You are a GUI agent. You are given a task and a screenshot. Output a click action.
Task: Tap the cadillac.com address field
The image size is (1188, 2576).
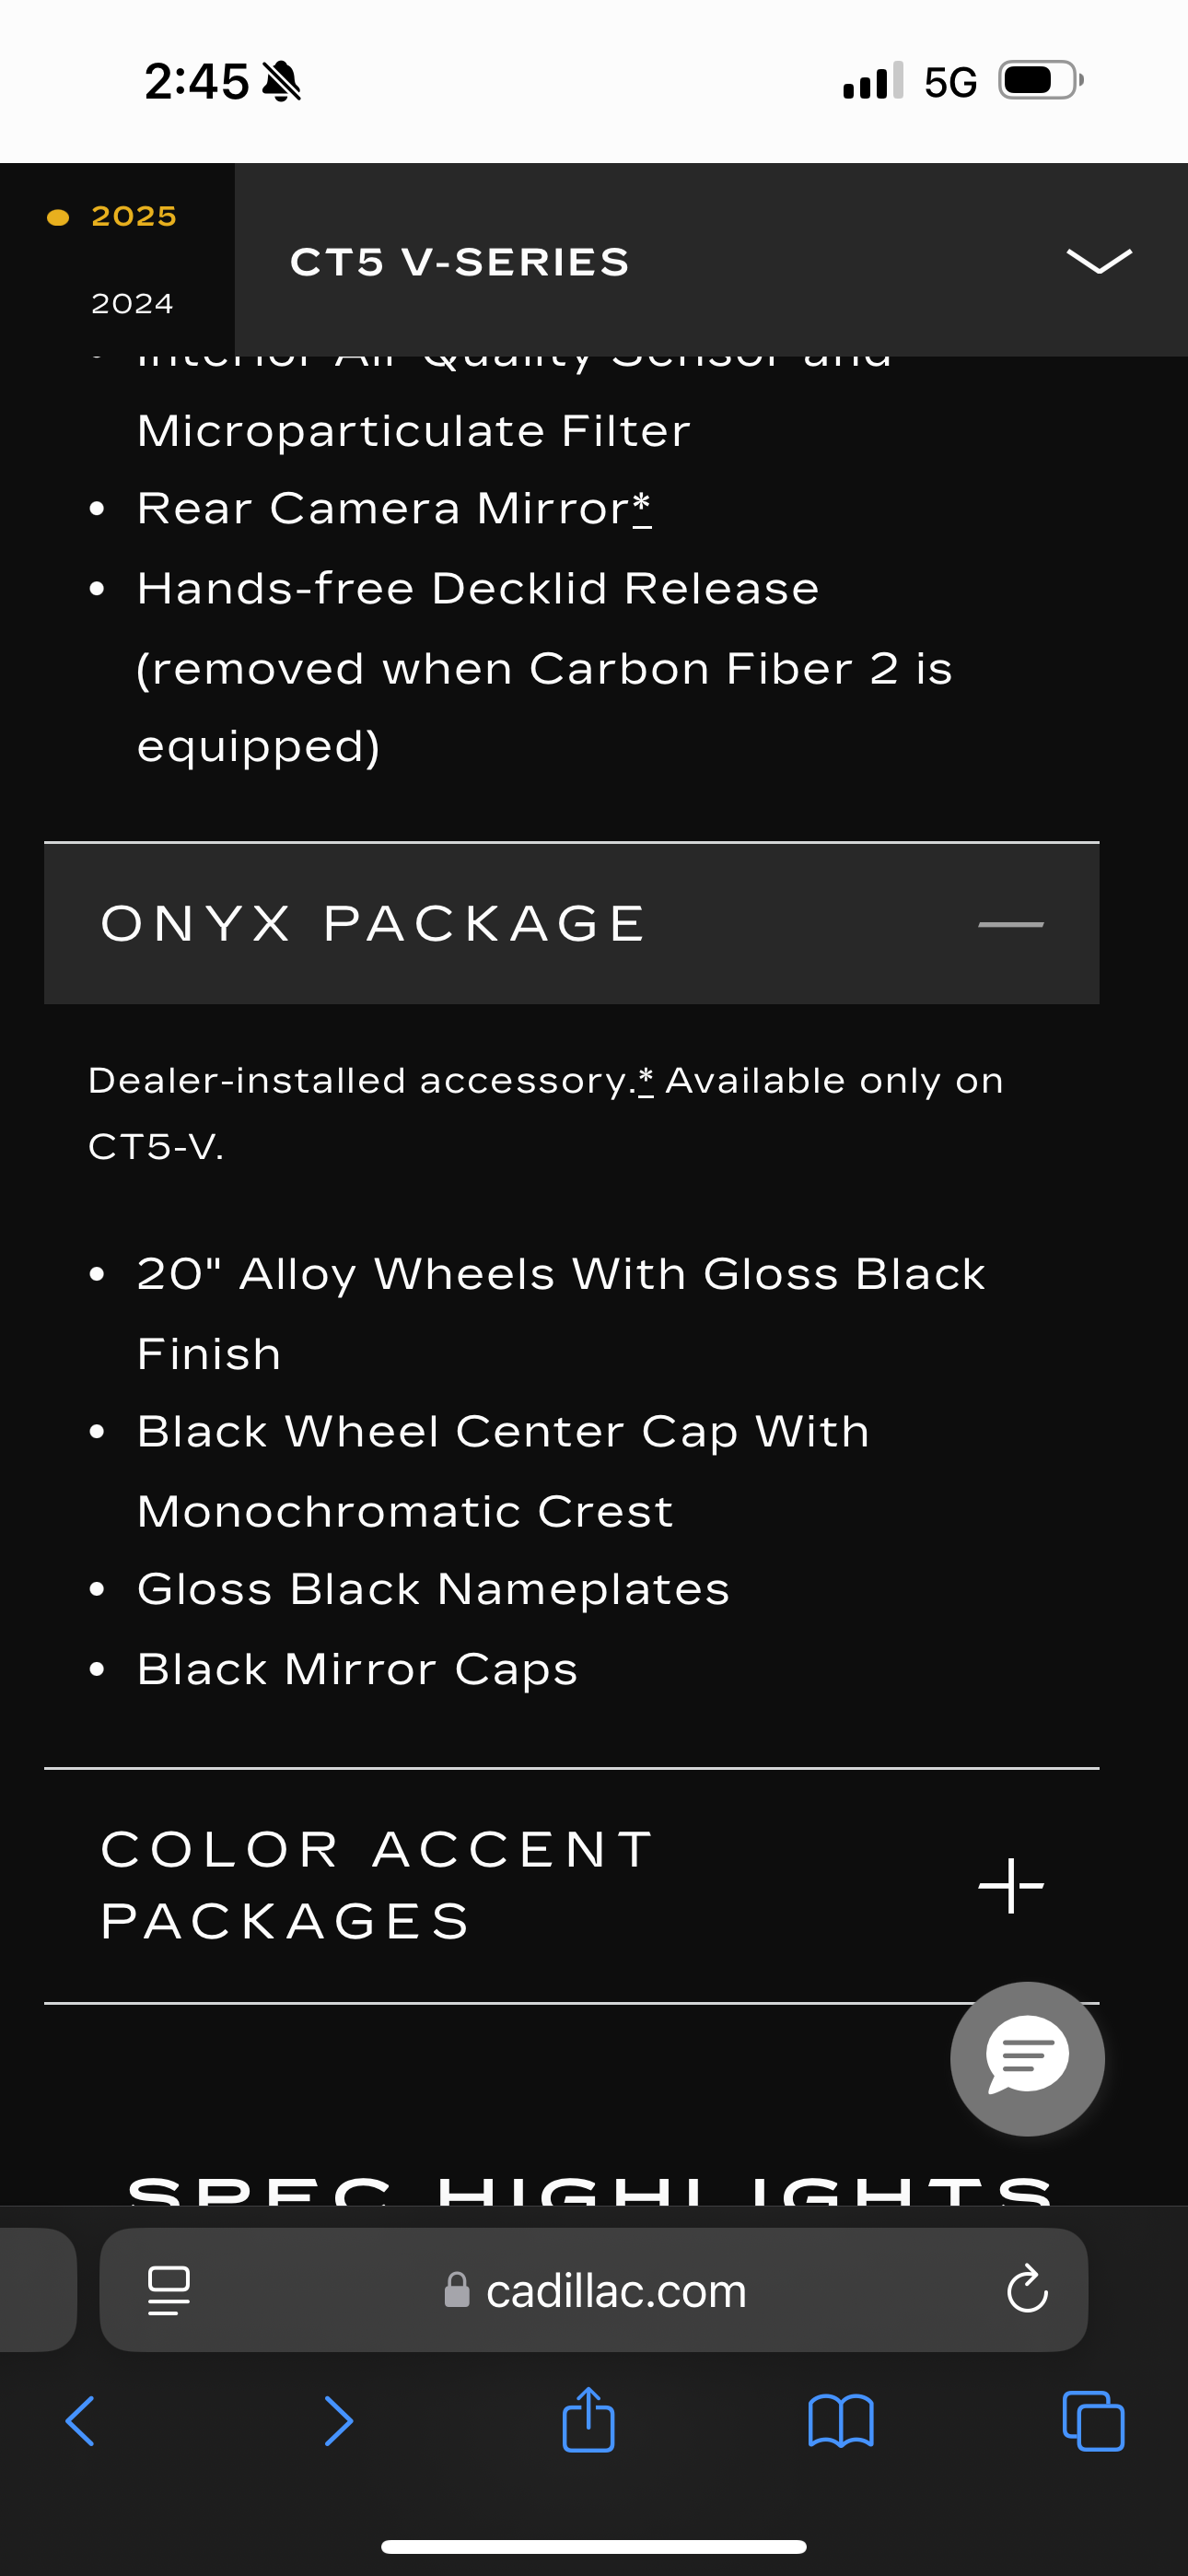tap(614, 2290)
